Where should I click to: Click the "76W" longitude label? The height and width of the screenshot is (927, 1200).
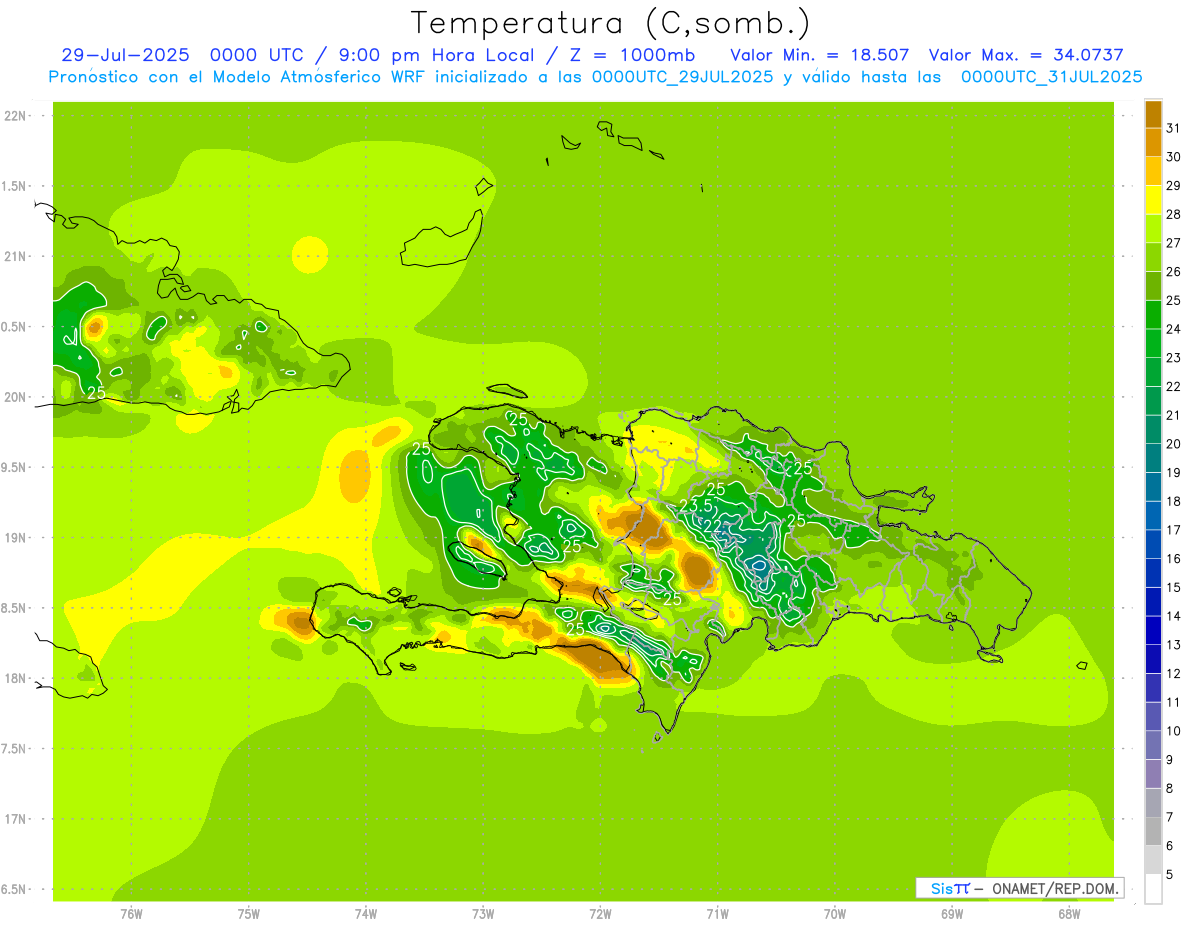pos(131,913)
